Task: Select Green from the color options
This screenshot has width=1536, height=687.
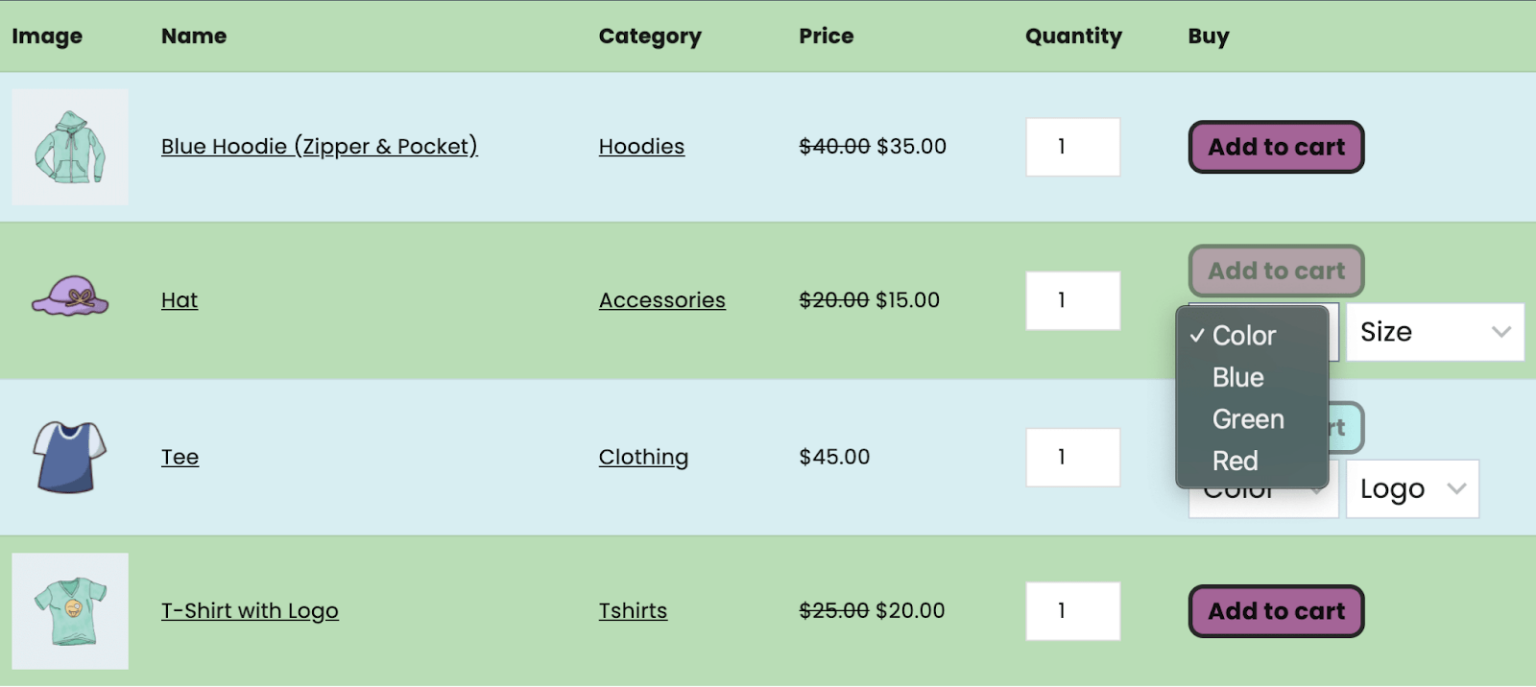Action: [1248, 419]
